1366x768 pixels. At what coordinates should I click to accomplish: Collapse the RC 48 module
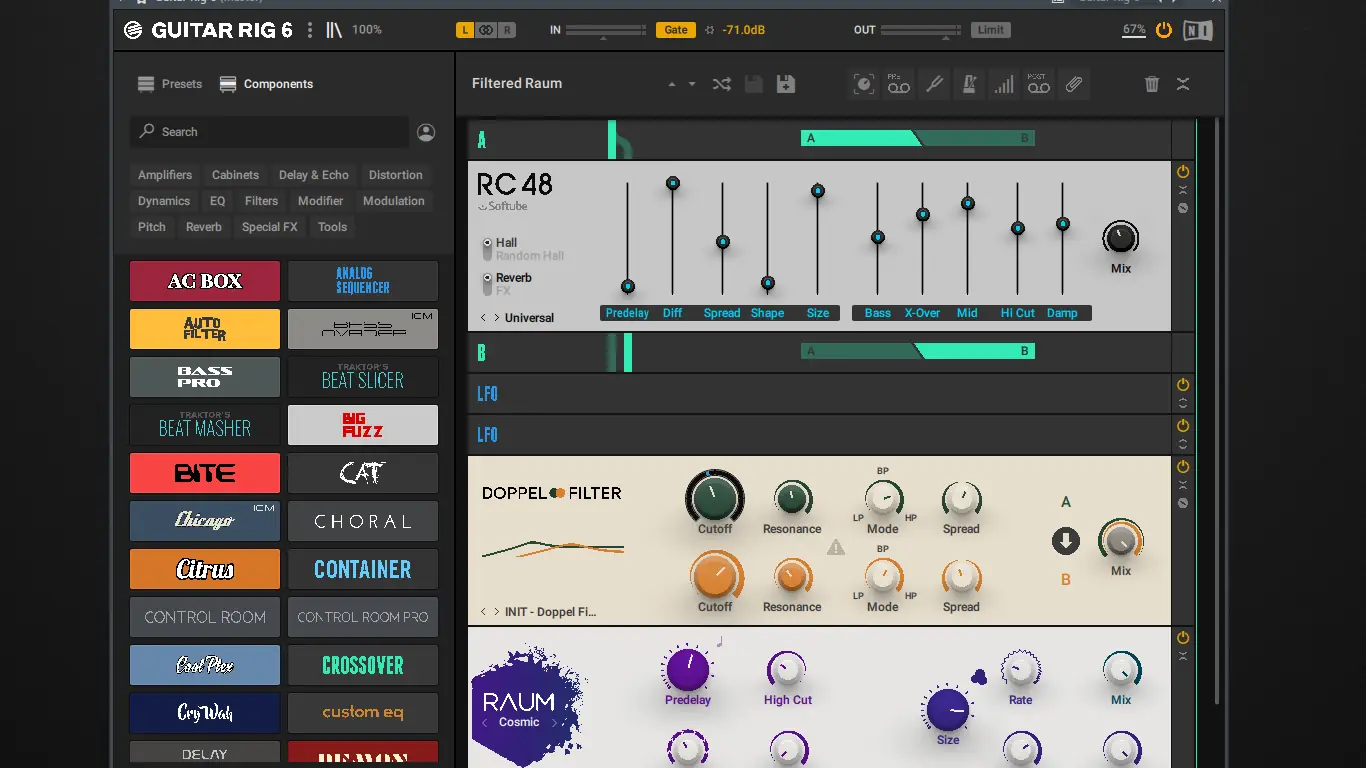1183,190
